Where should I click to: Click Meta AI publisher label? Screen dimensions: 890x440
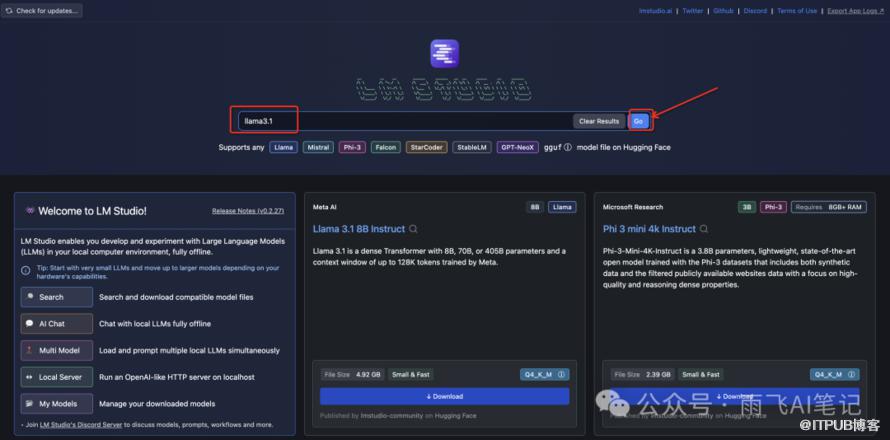tap(325, 207)
